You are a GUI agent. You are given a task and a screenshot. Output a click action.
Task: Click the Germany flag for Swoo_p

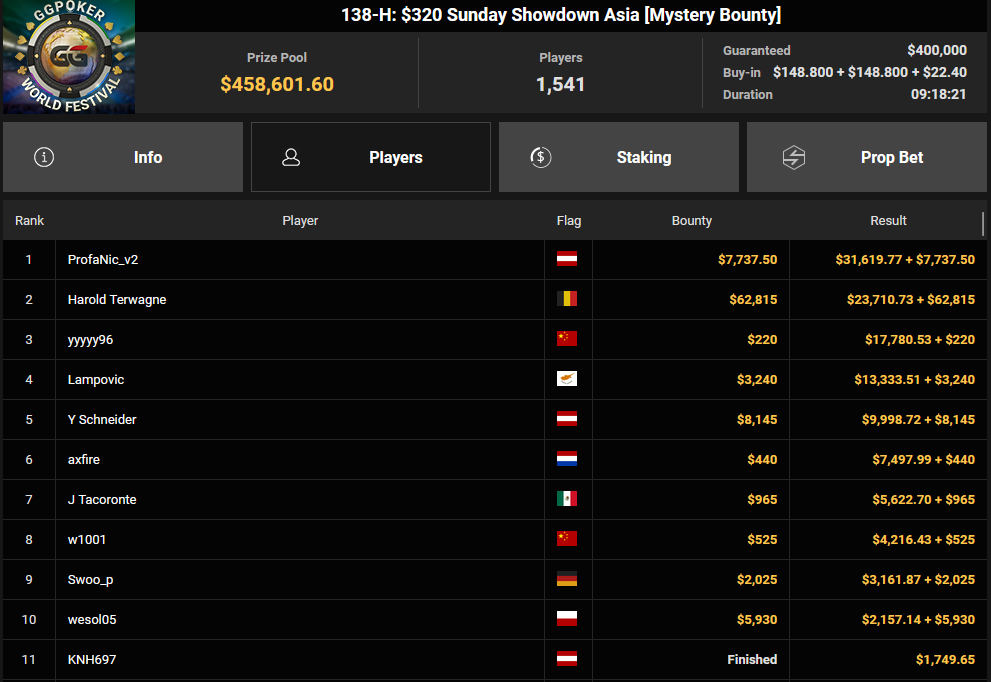tap(567, 579)
